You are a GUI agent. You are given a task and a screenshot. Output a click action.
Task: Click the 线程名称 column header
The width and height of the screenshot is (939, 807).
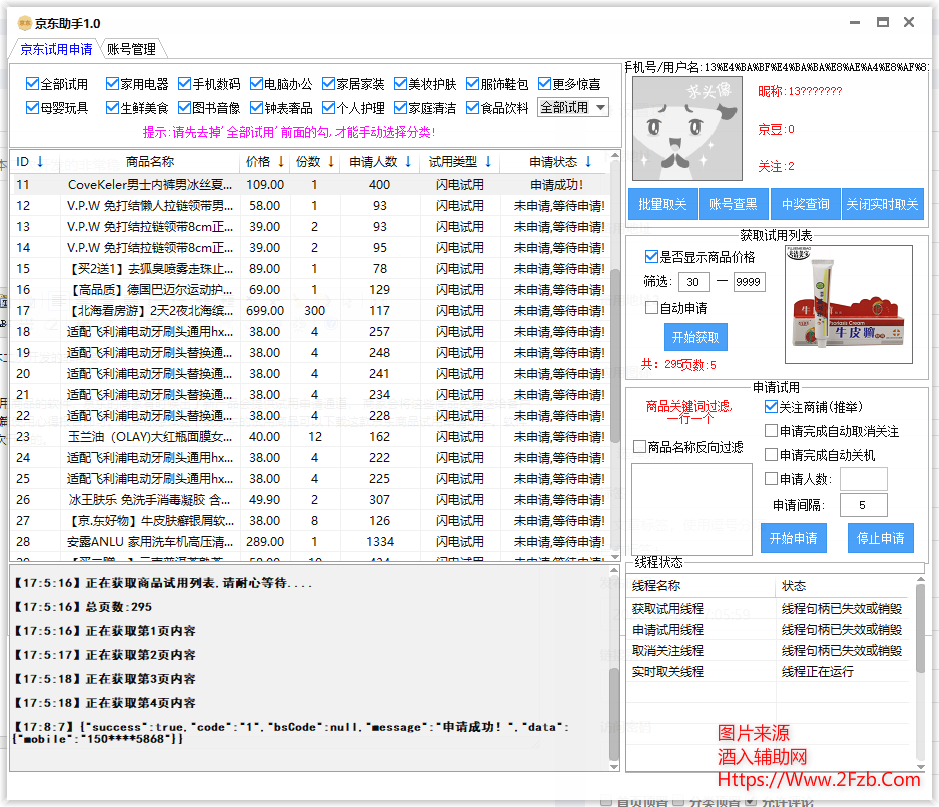tap(701, 586)
